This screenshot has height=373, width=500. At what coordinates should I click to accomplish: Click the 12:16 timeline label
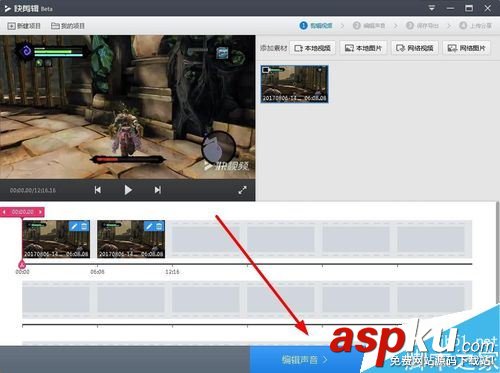pyautogui.click(x=172, y=272)
